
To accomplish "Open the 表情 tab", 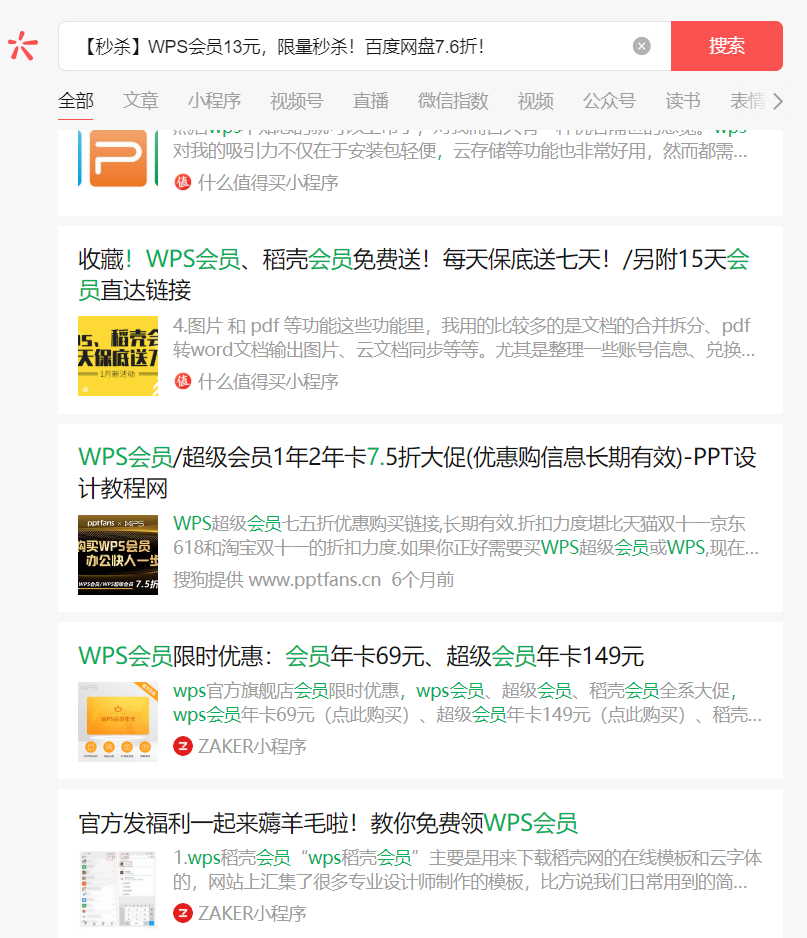I will [748, 100].
